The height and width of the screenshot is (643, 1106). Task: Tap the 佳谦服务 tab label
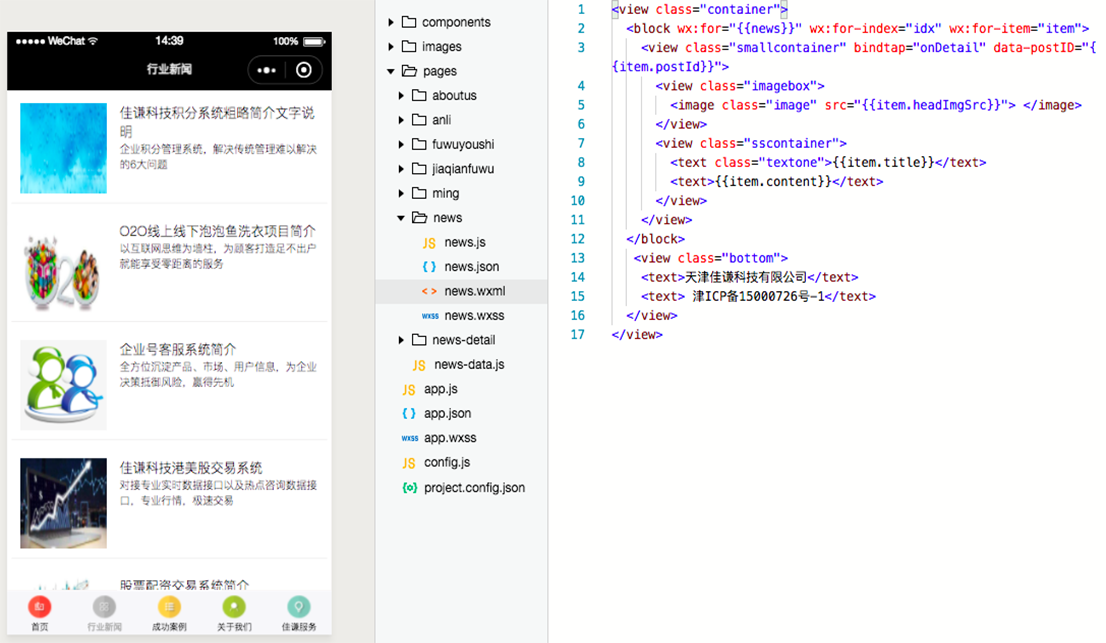298,627
